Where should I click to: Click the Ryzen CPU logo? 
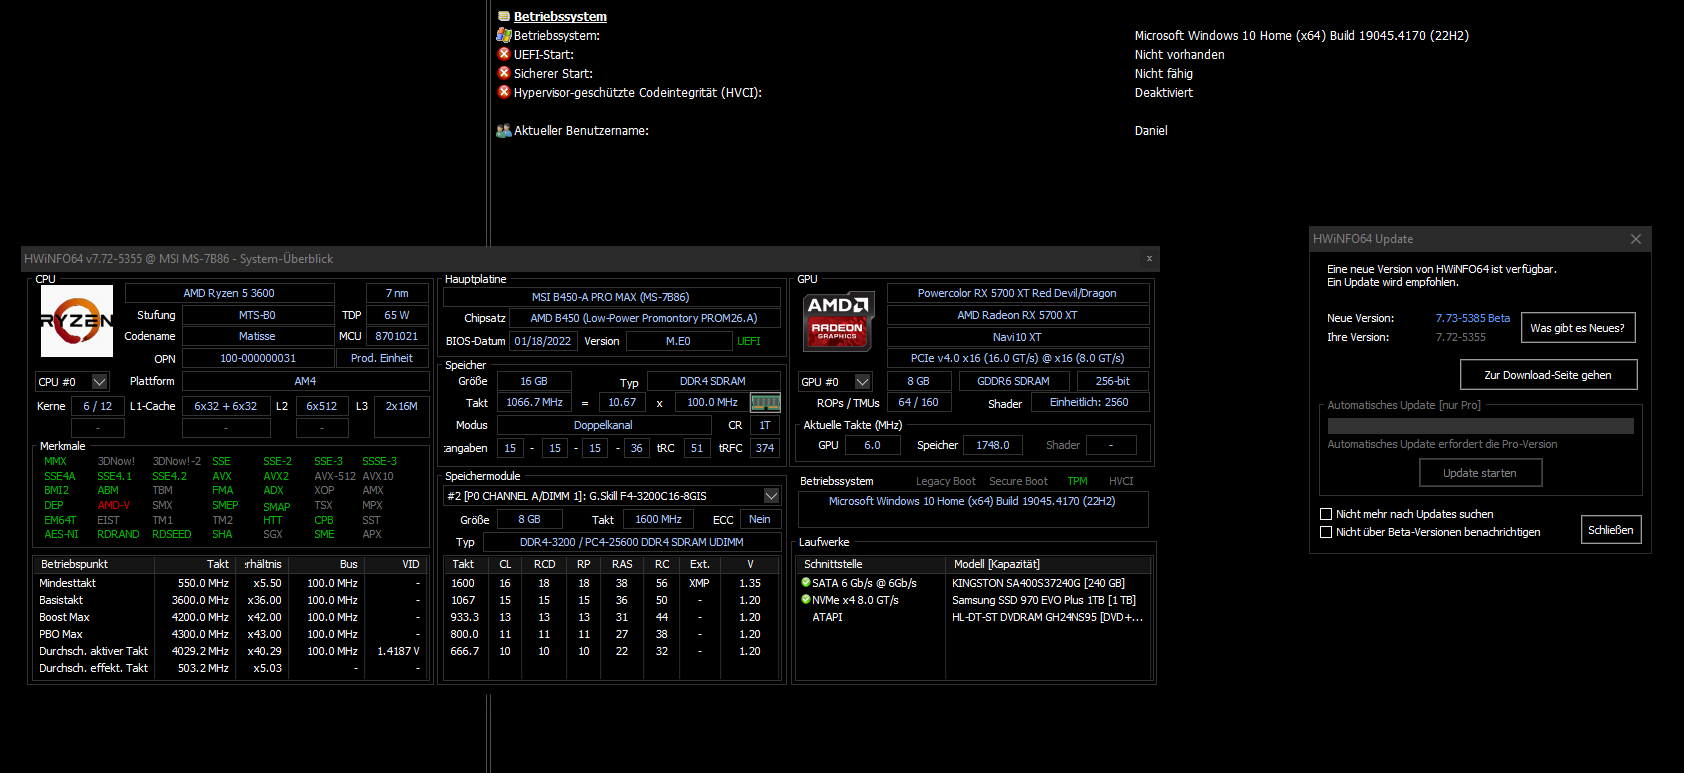(x=77, y=321)
